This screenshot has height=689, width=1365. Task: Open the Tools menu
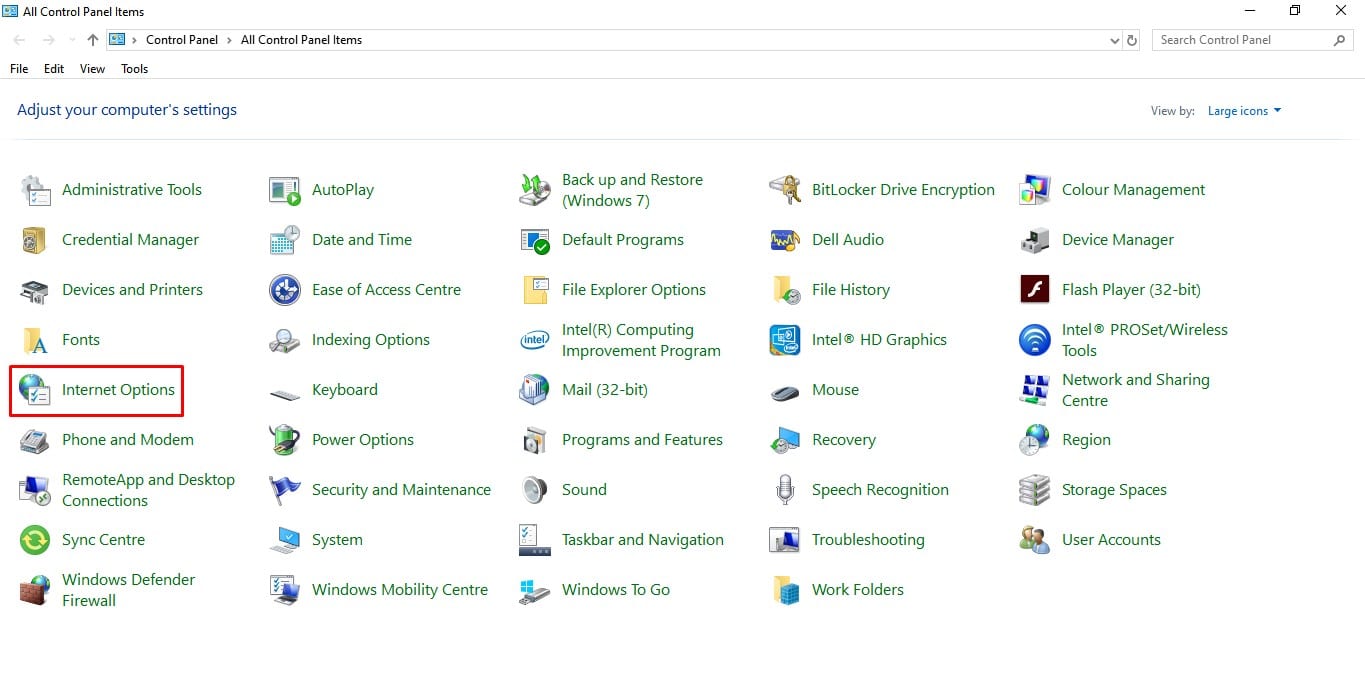134,69
